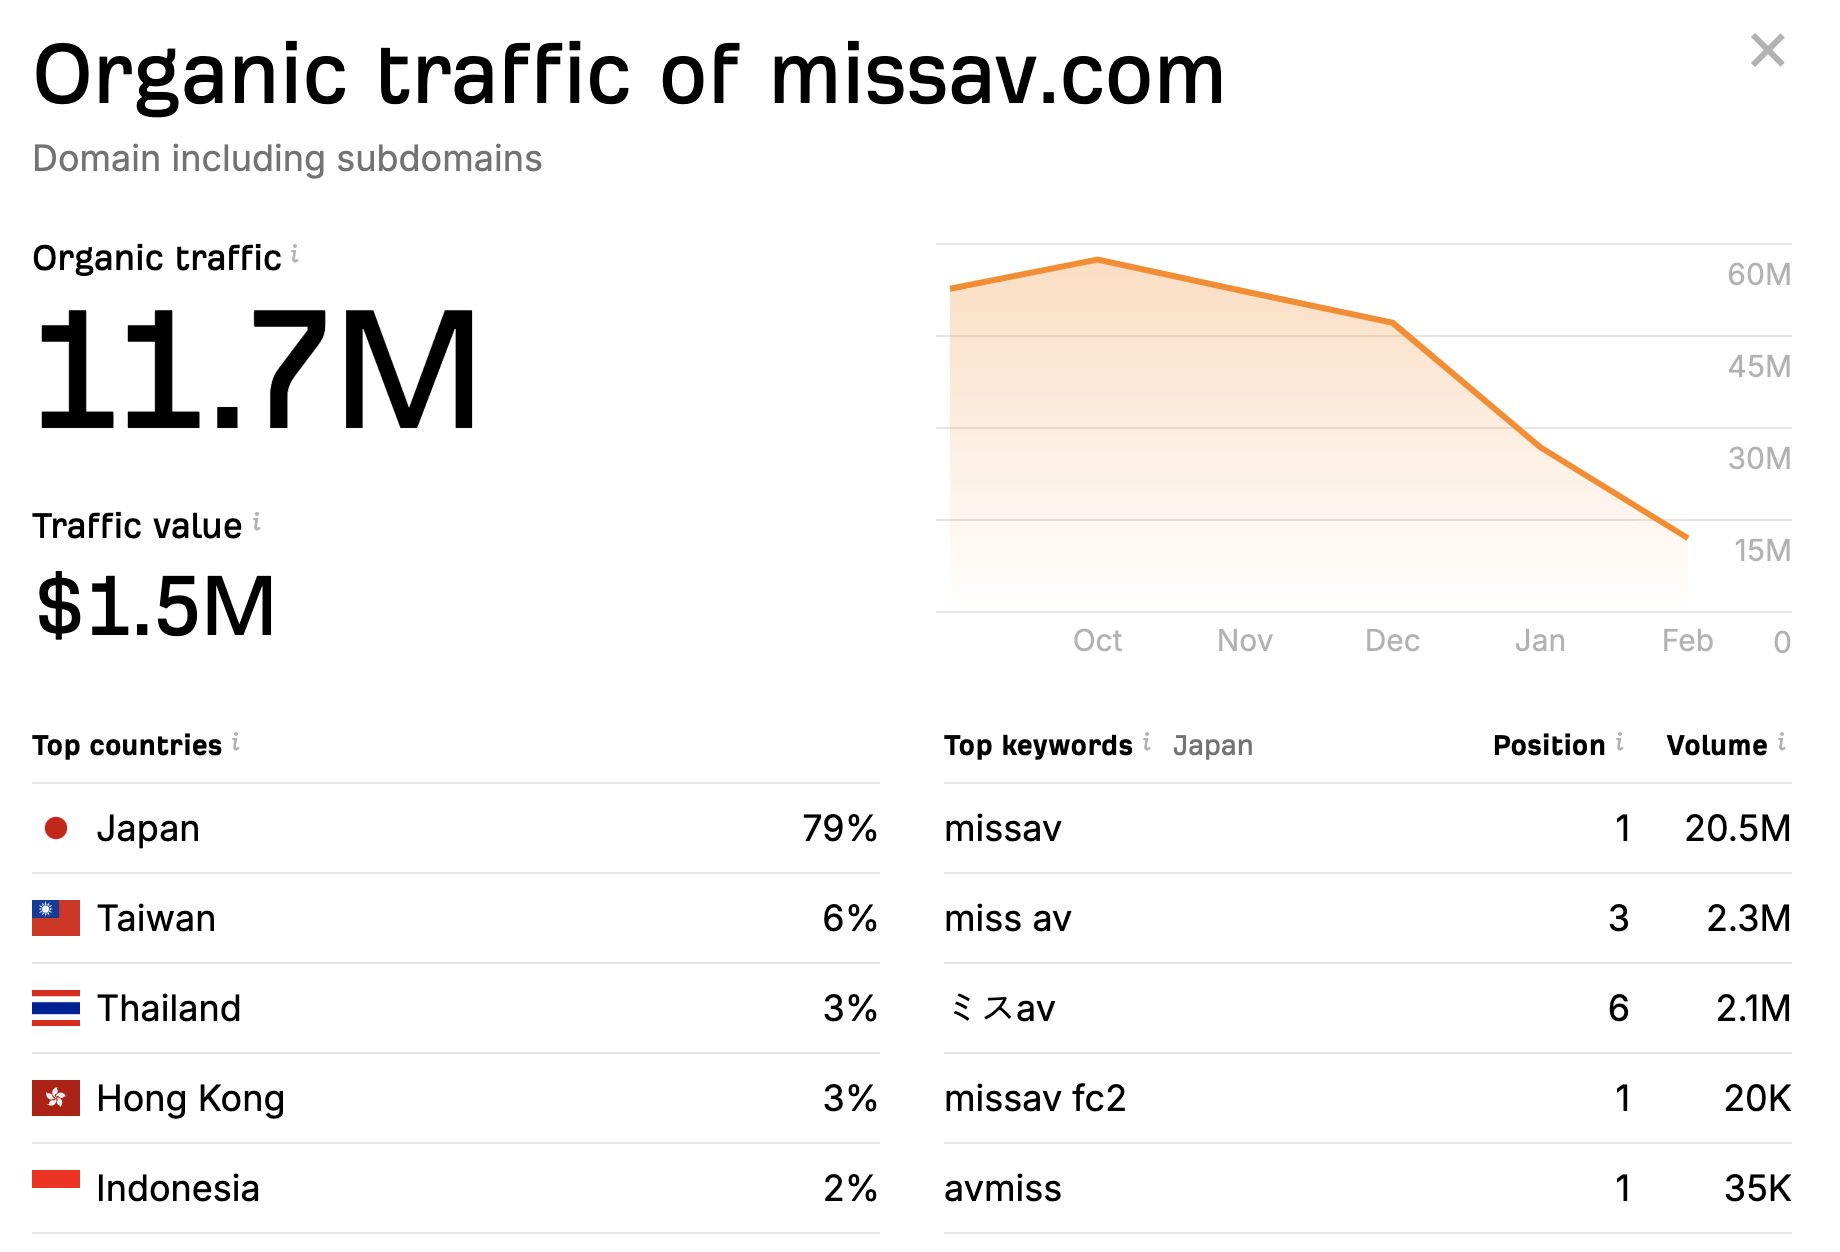This screenshot has height=1252, width=1840.
Task: Open the 'miss av' keyword link
Action: pyautogui.click(x=1008, y=919)
